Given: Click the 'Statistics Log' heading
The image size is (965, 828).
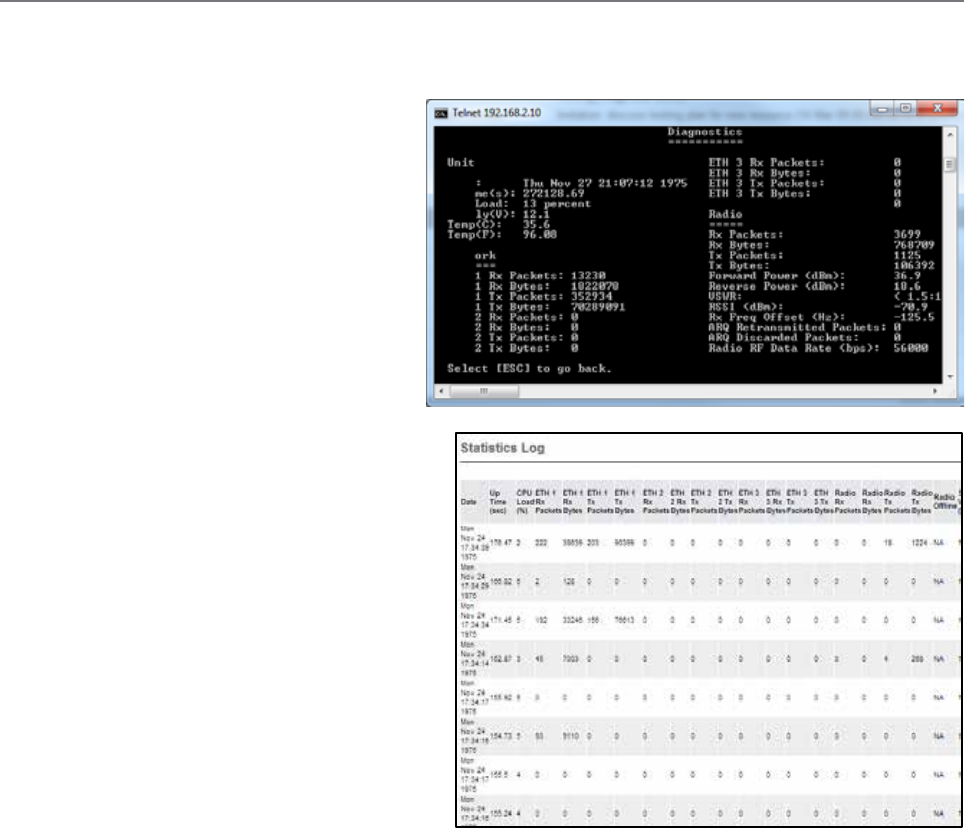Looking at the screenshot, I should pos(502,448).
